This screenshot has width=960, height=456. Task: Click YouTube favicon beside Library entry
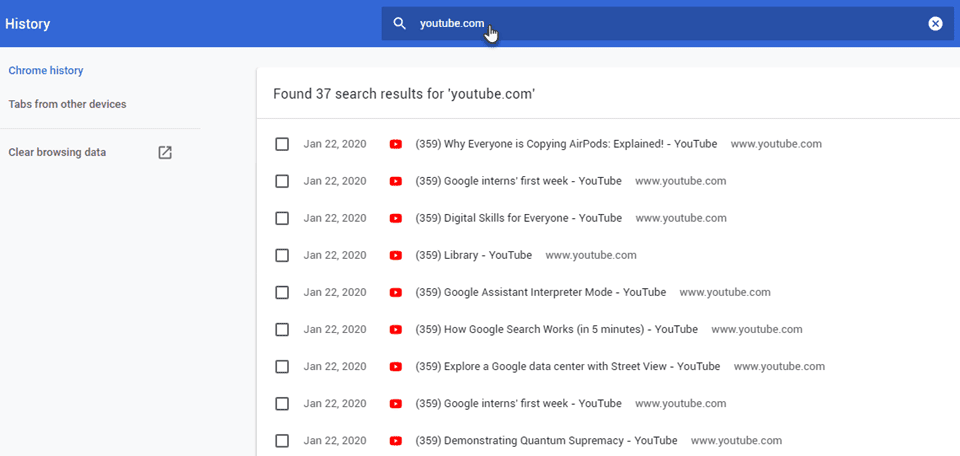[x=396, y=255]
